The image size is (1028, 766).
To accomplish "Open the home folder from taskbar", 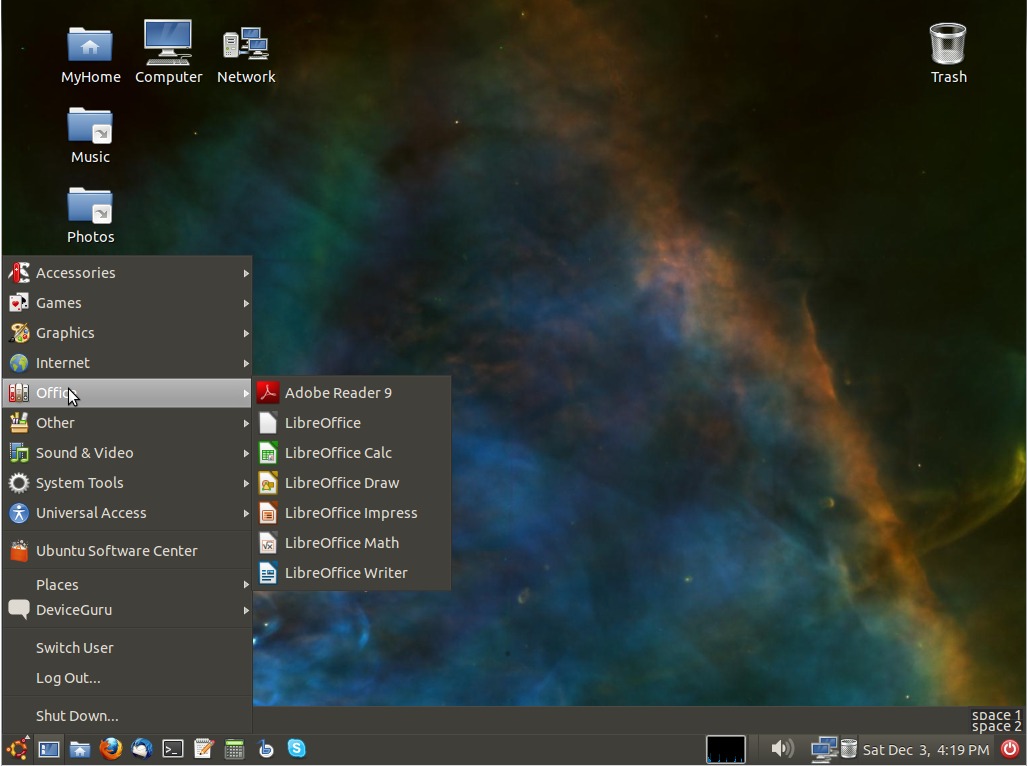I will coord(79,749).
